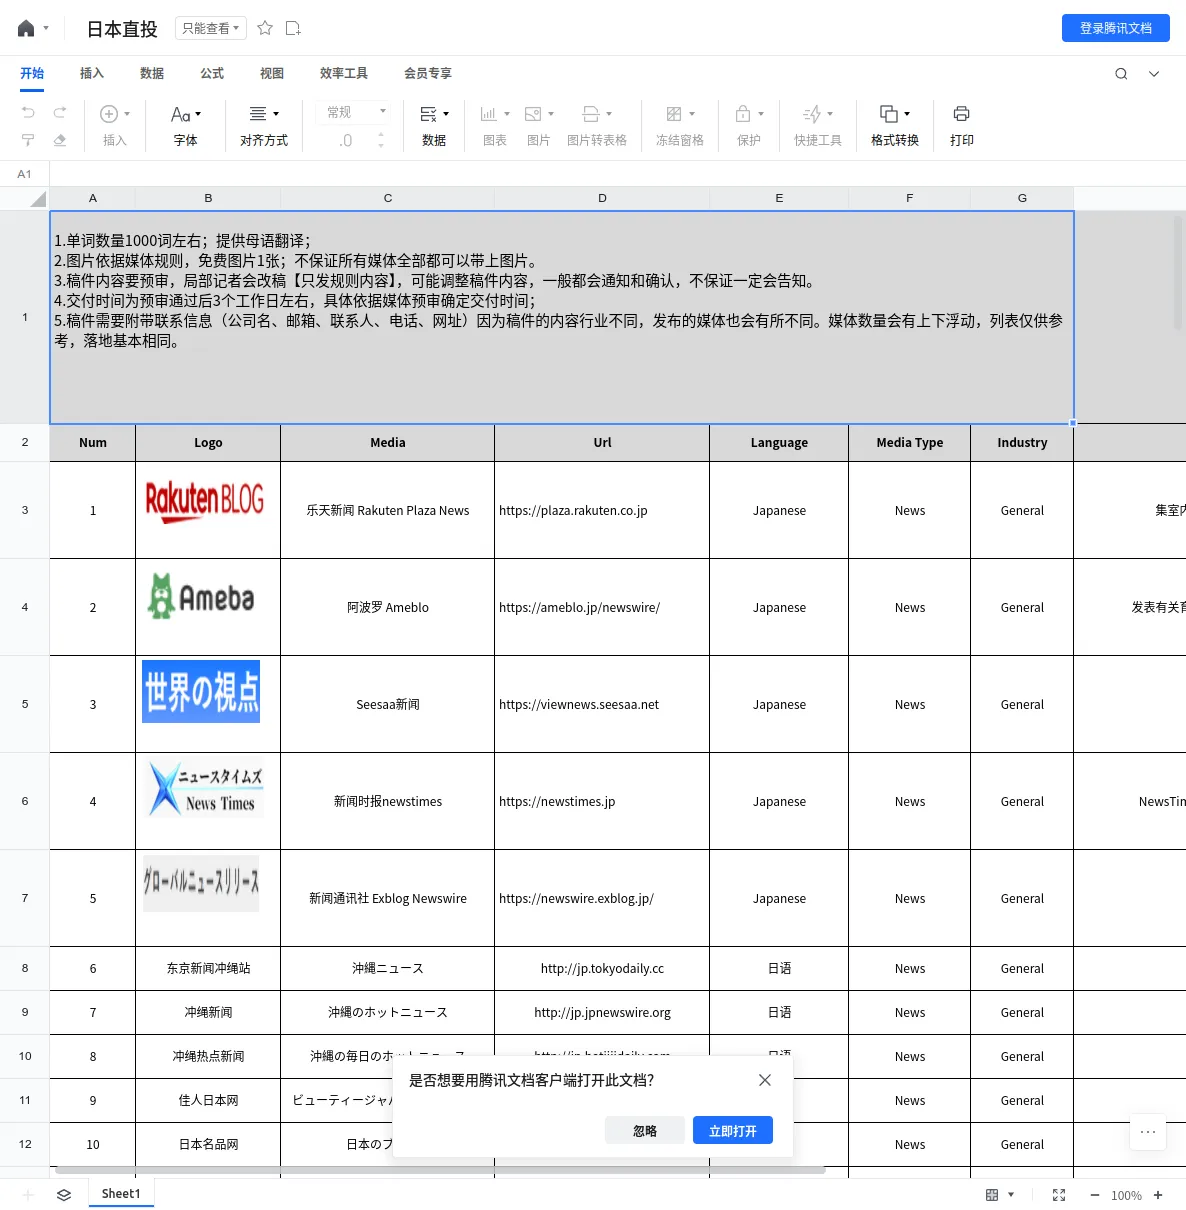
Task: Click the home icon in the title bar
Action: [x=26, y=28]
